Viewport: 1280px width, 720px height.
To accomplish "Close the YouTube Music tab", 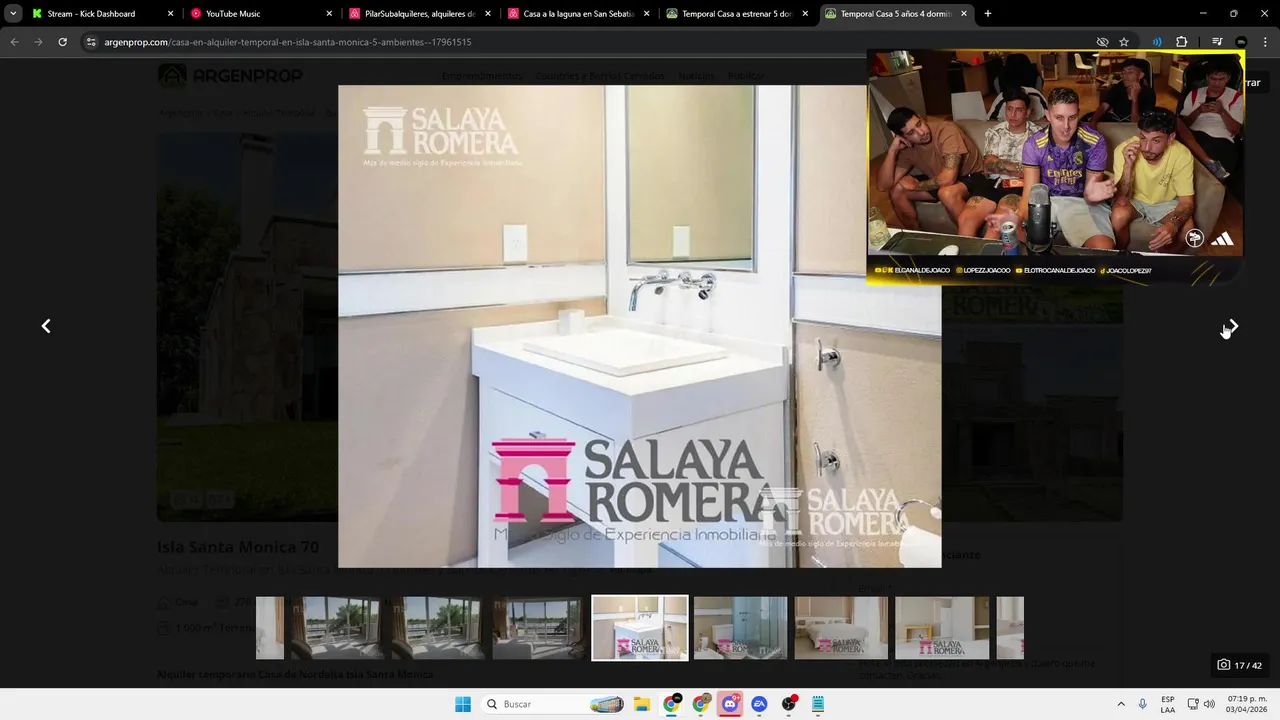I will pos(329,14).
